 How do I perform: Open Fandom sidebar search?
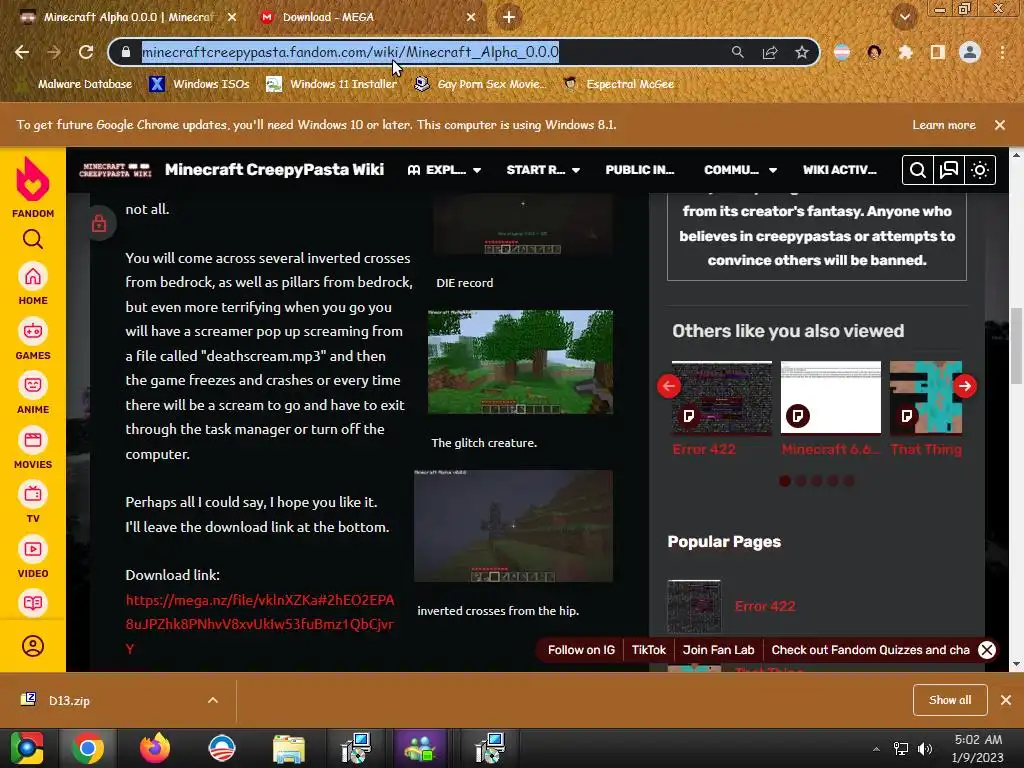(33, 240)
